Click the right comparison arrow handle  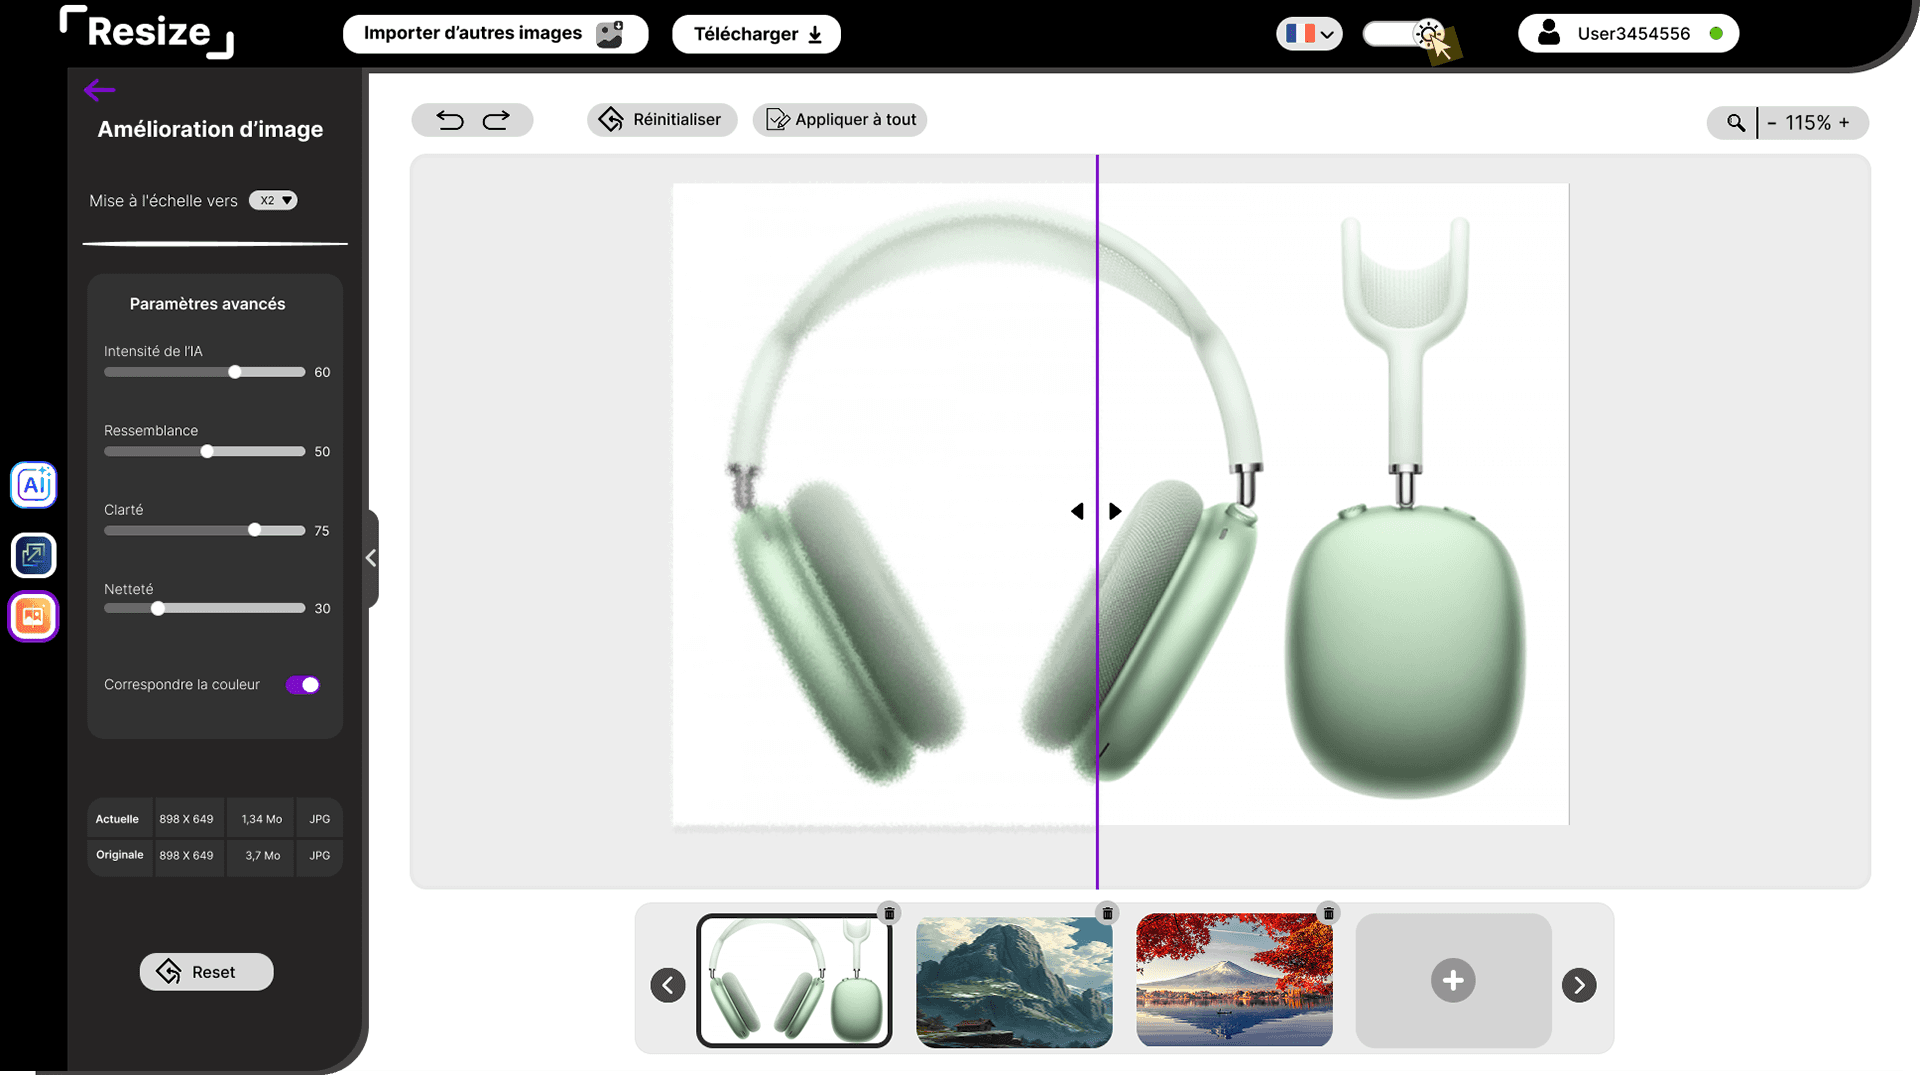pyautogui.click(x=1115, y=511)
